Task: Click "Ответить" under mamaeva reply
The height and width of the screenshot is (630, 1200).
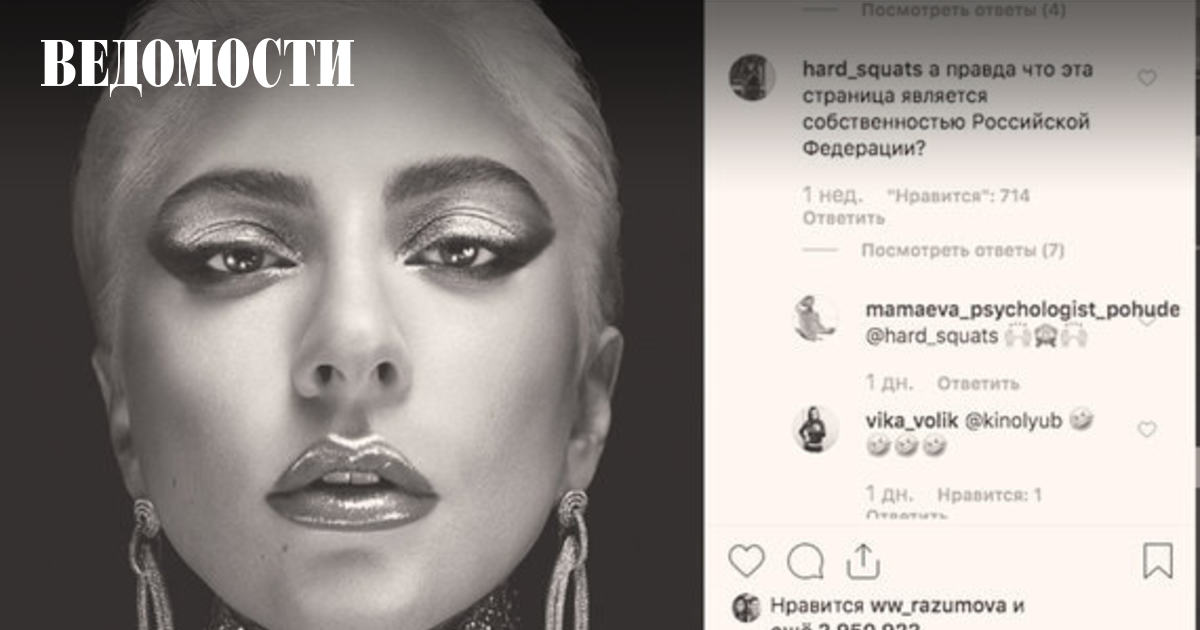Action: tap(978, 383)
